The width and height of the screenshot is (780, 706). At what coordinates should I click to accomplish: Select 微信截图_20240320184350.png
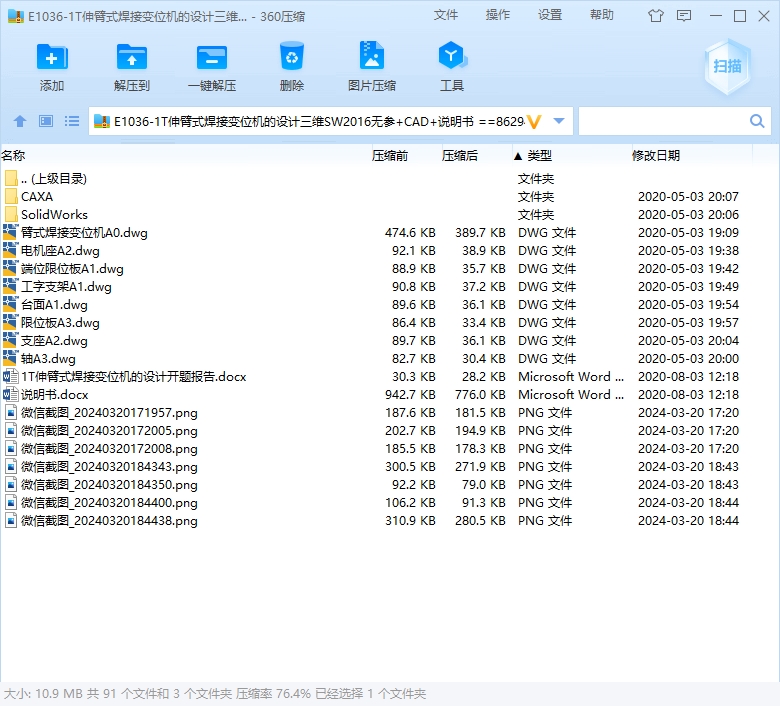(109, 484)
